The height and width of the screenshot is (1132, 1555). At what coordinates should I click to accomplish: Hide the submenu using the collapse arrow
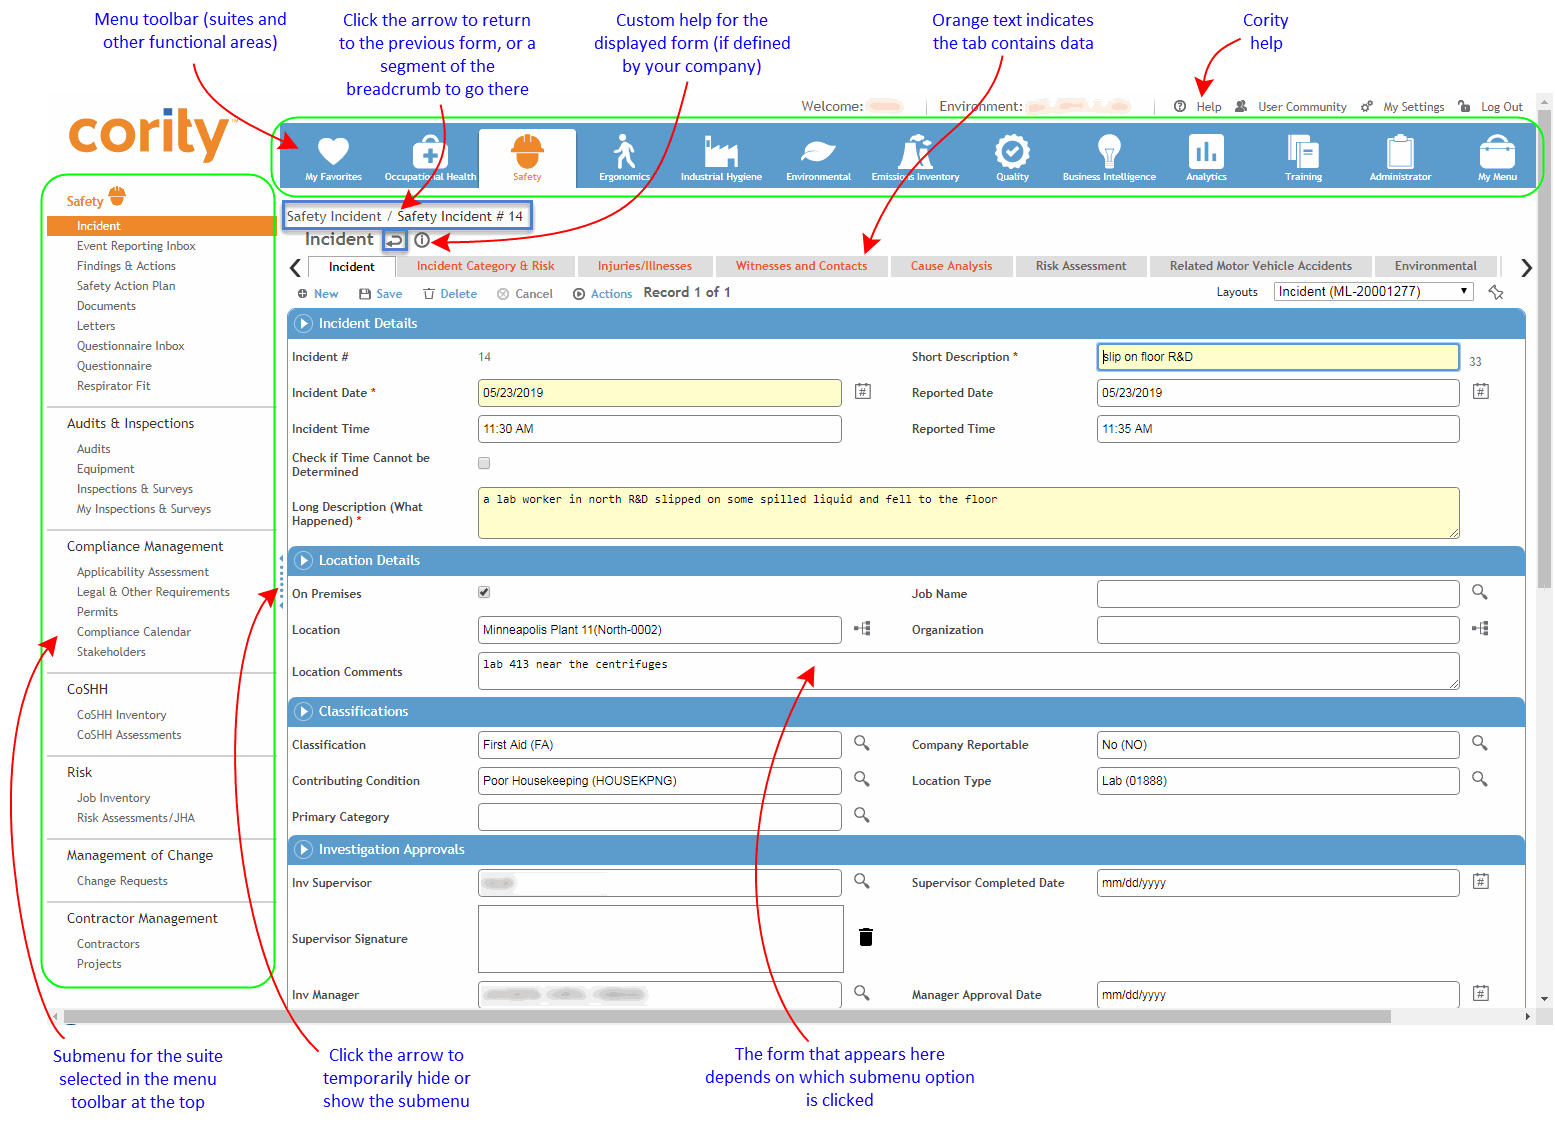pos(281,580)
